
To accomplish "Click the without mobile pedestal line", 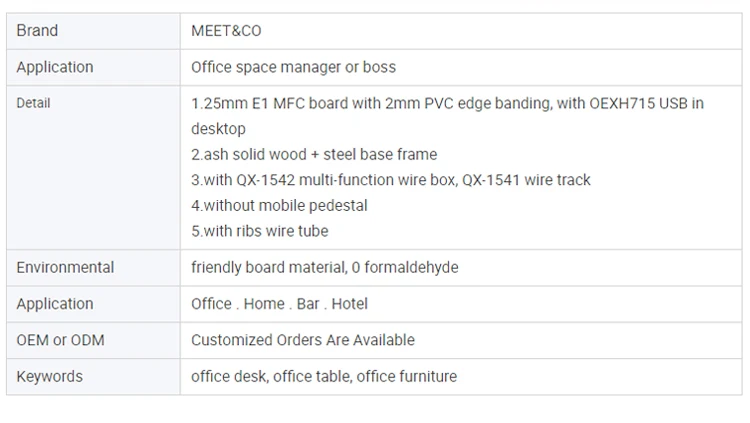I will click(x=279, y=206).
